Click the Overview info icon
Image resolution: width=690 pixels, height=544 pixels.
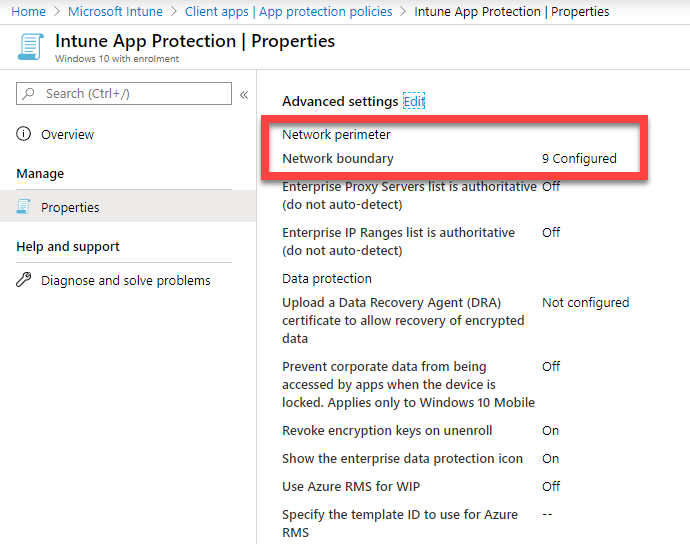pyautogui.click(x=24, y=134)
